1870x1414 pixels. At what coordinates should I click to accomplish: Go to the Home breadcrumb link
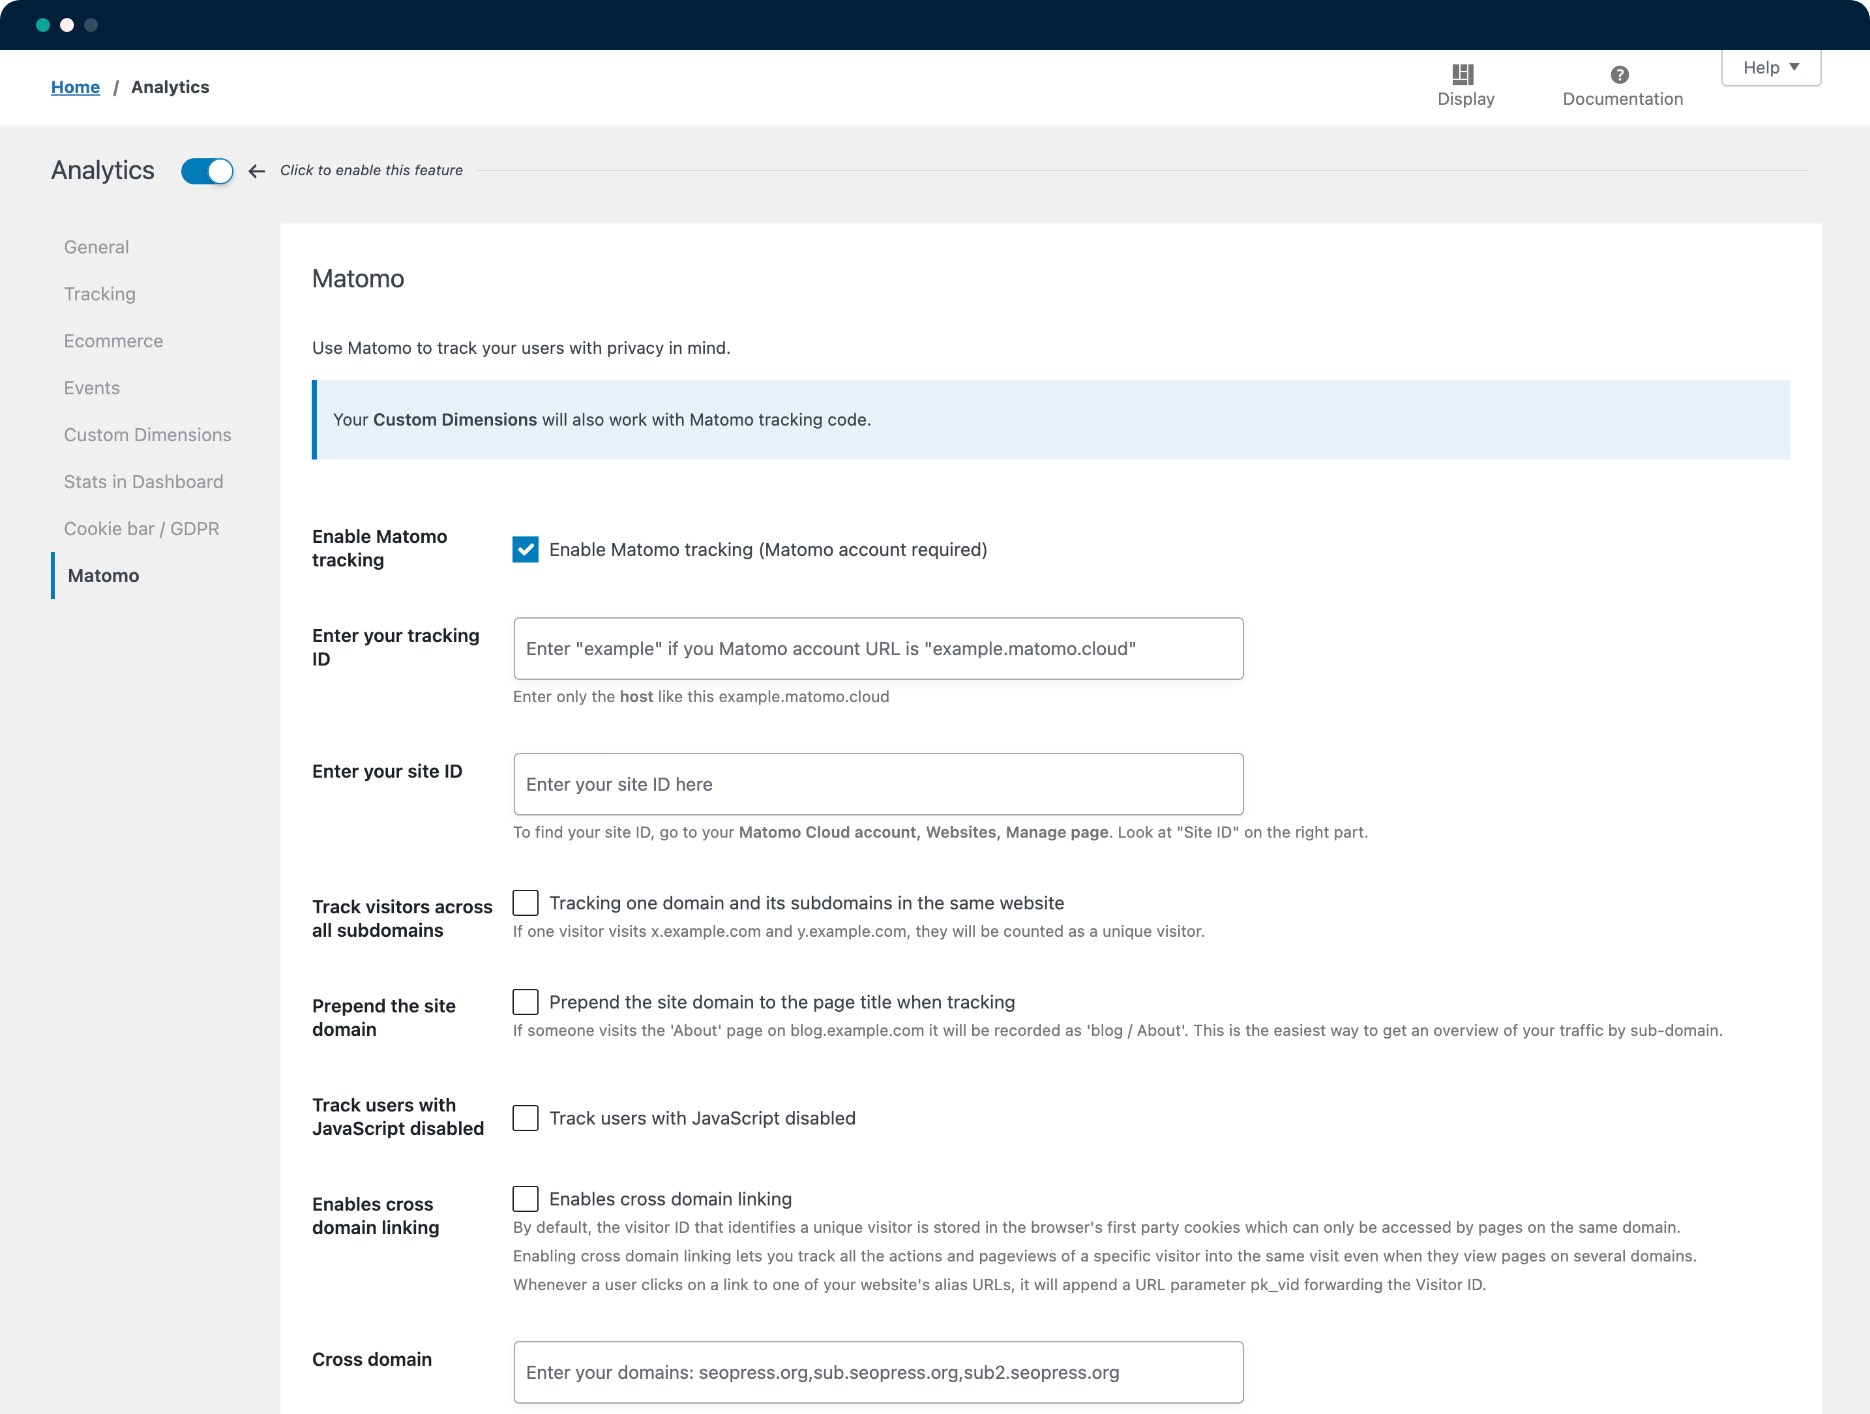point(75,87)
